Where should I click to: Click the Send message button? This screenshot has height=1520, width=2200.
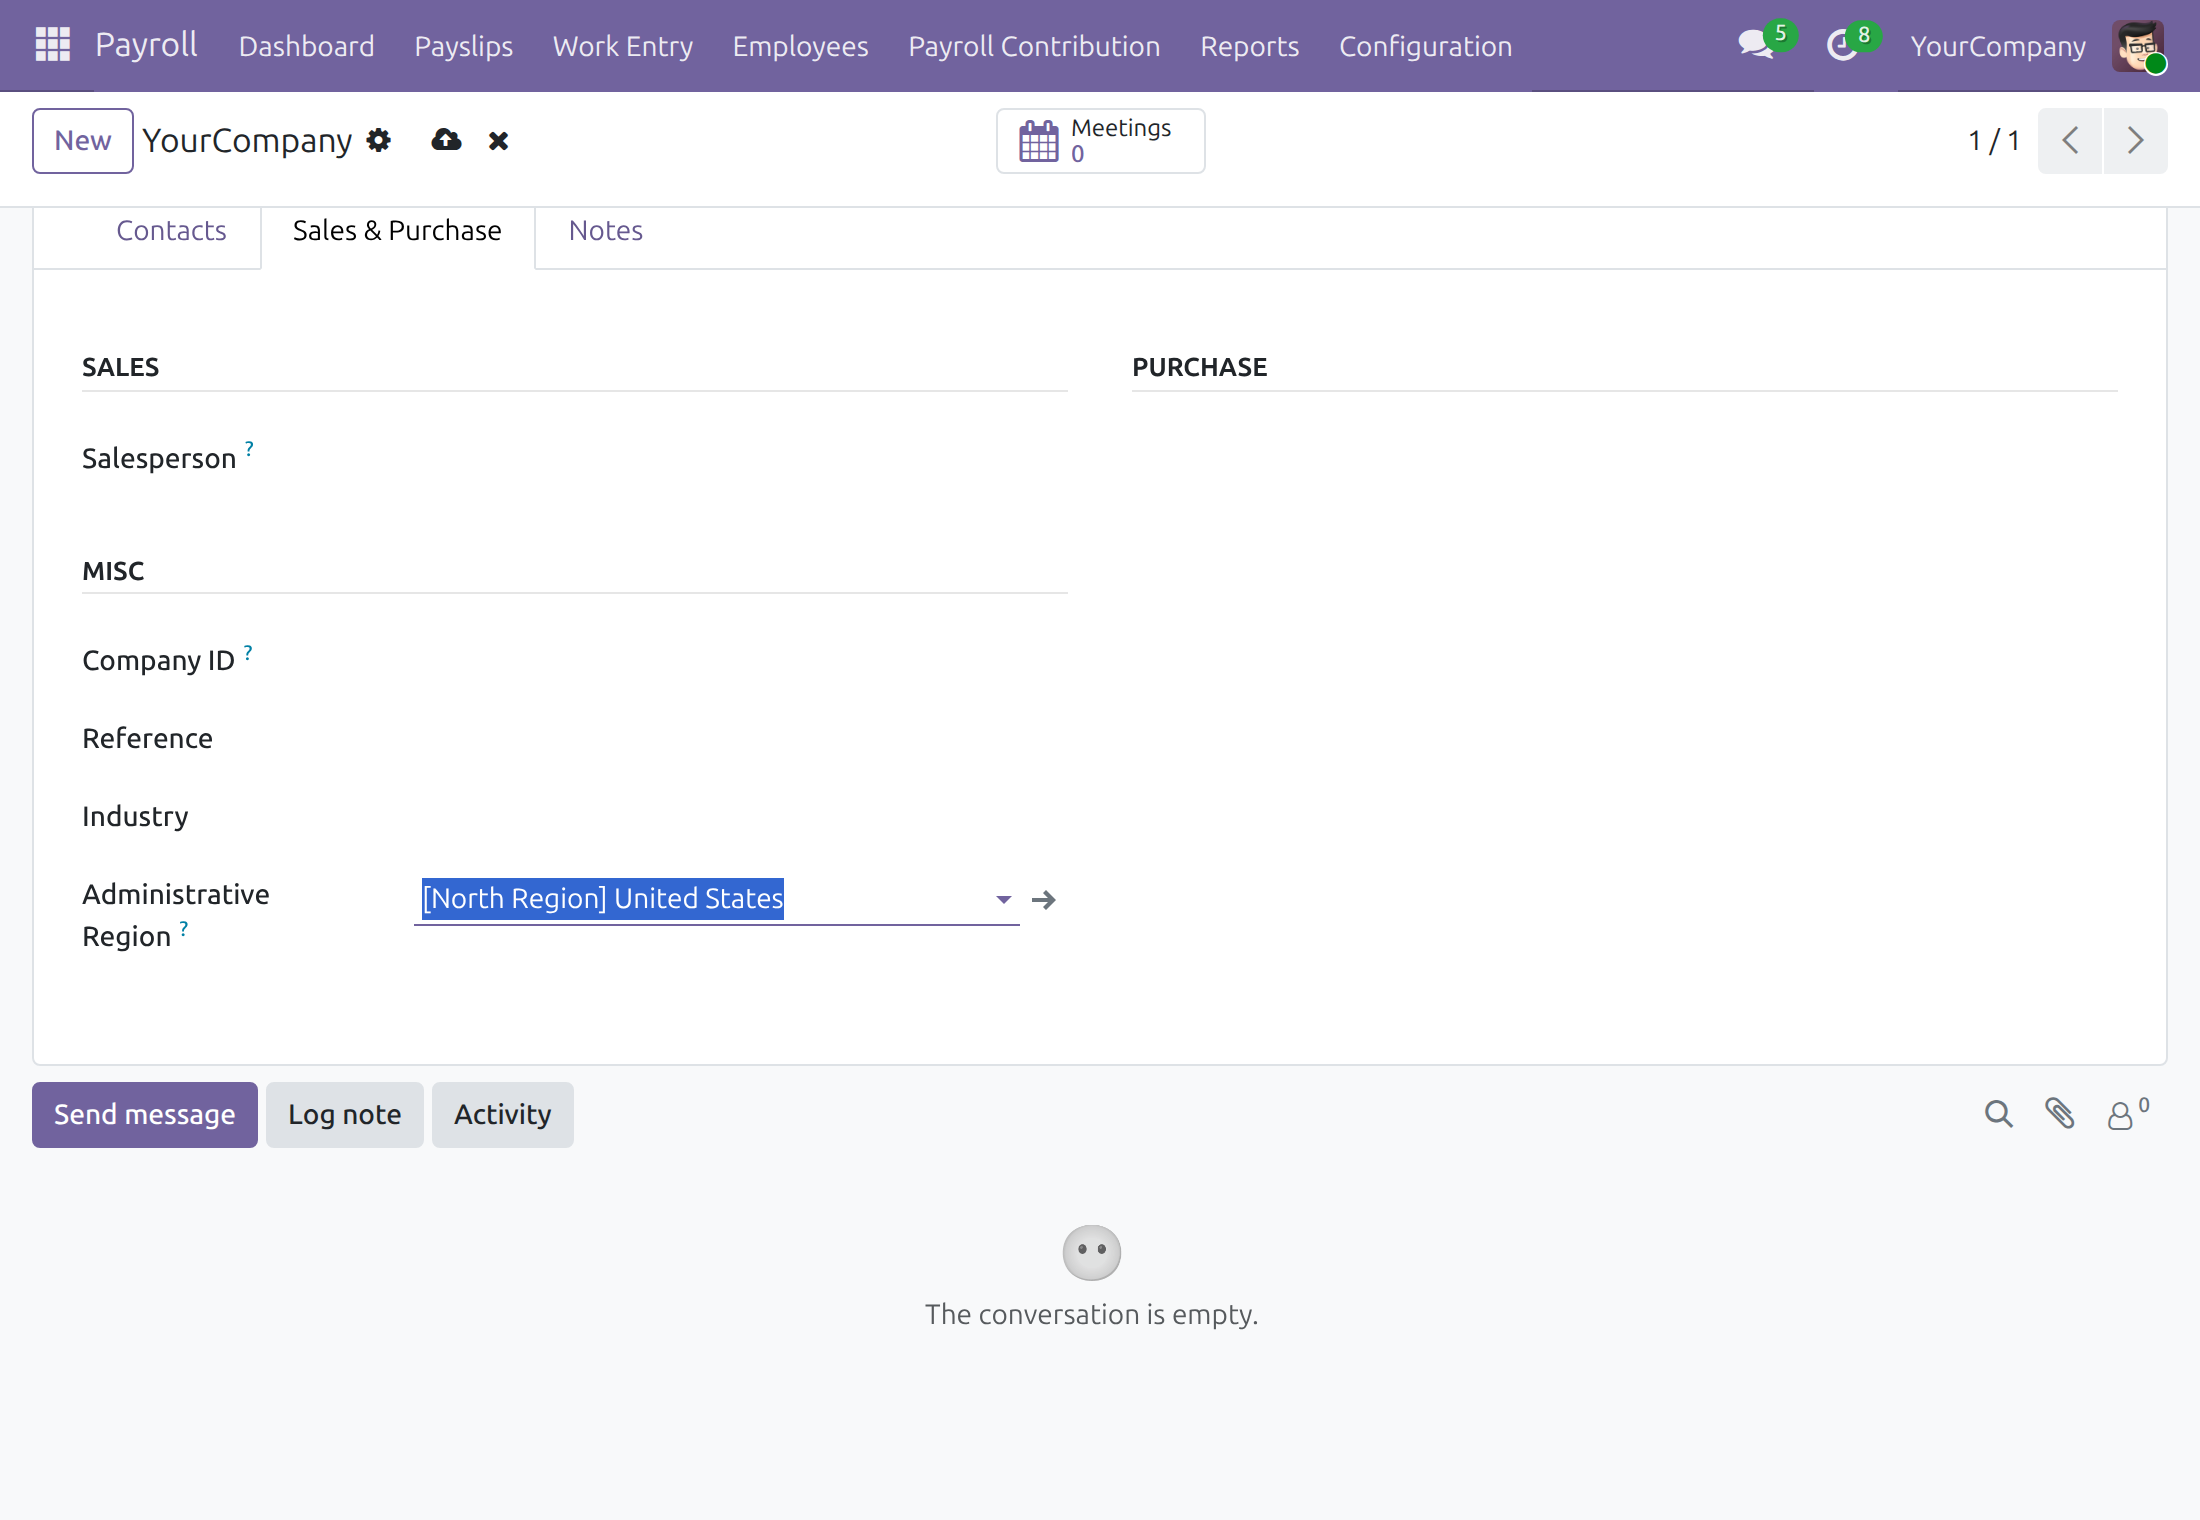click(x=145, y=1114)
